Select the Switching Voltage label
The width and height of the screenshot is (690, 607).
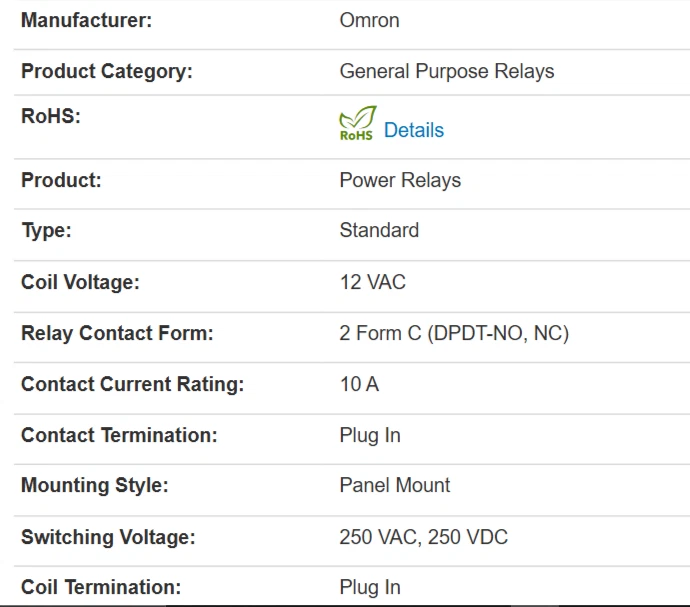coord(108,537)
